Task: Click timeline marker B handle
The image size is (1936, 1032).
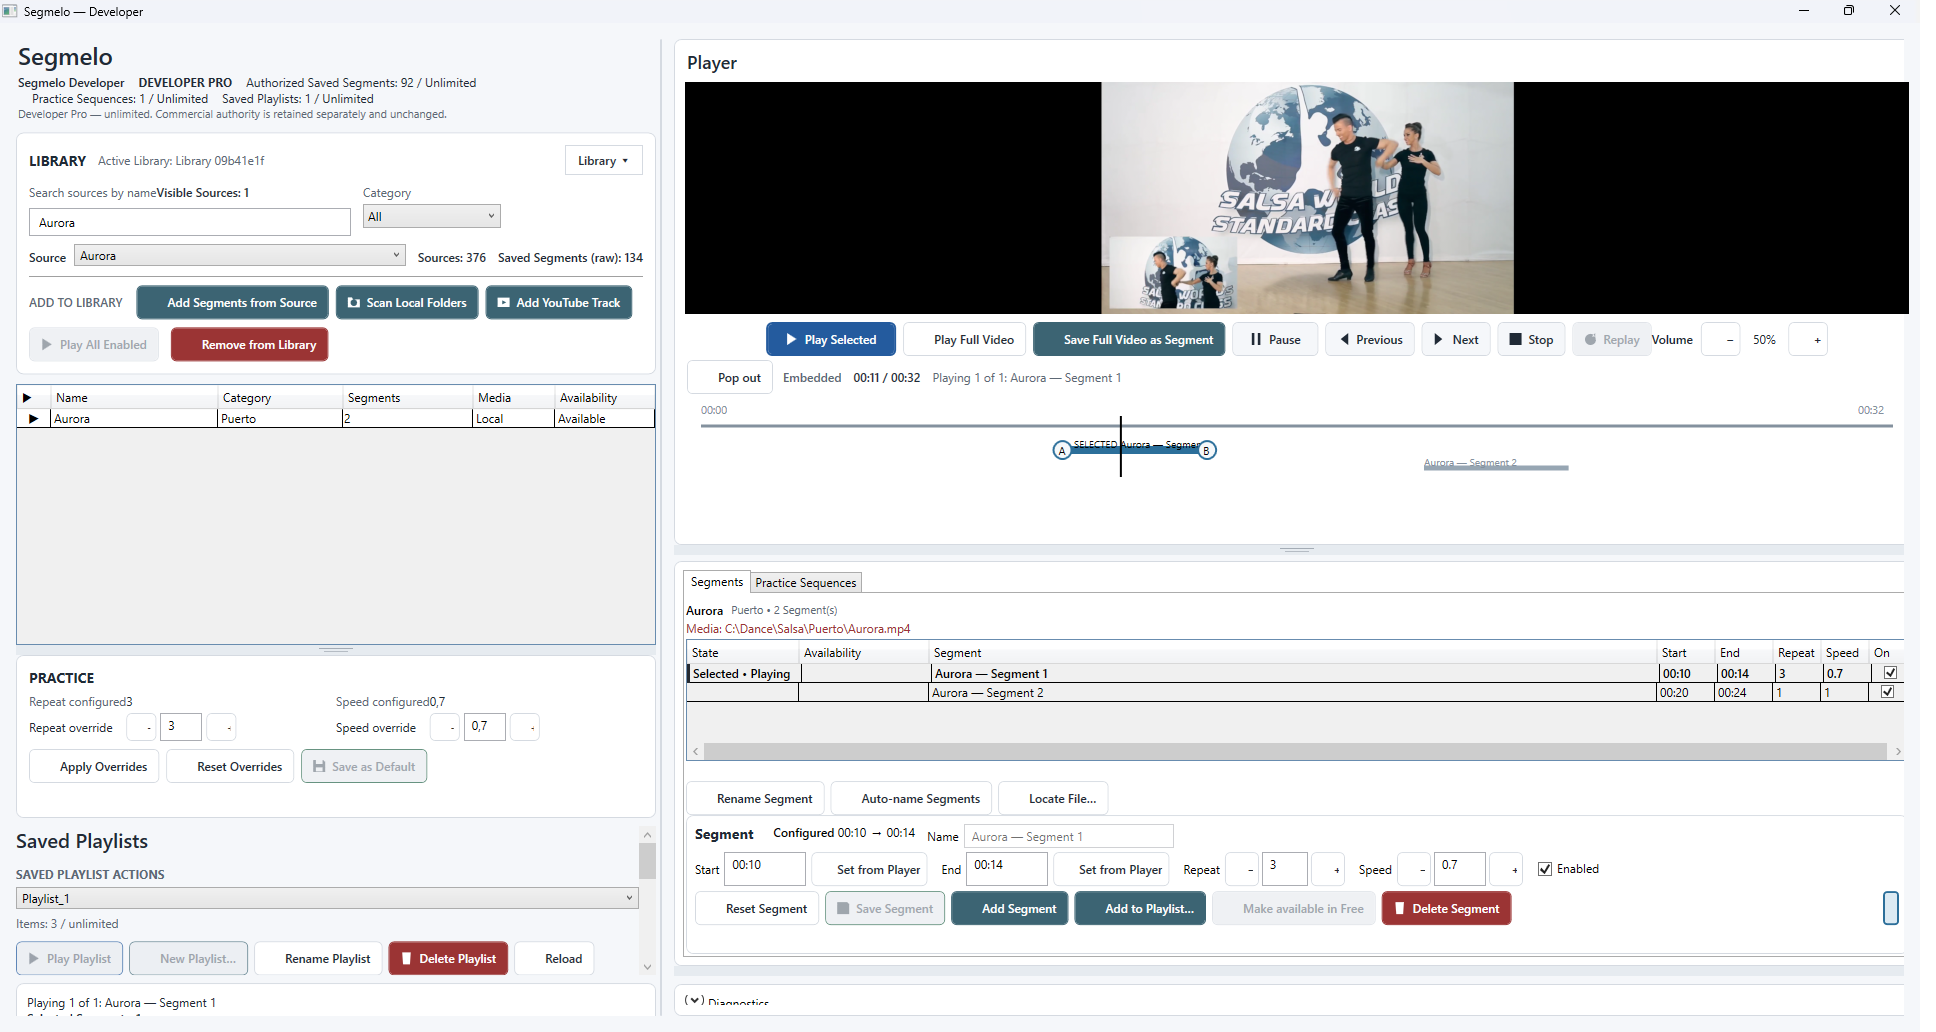Action: pyautogui.click(x=1207, y=451)
